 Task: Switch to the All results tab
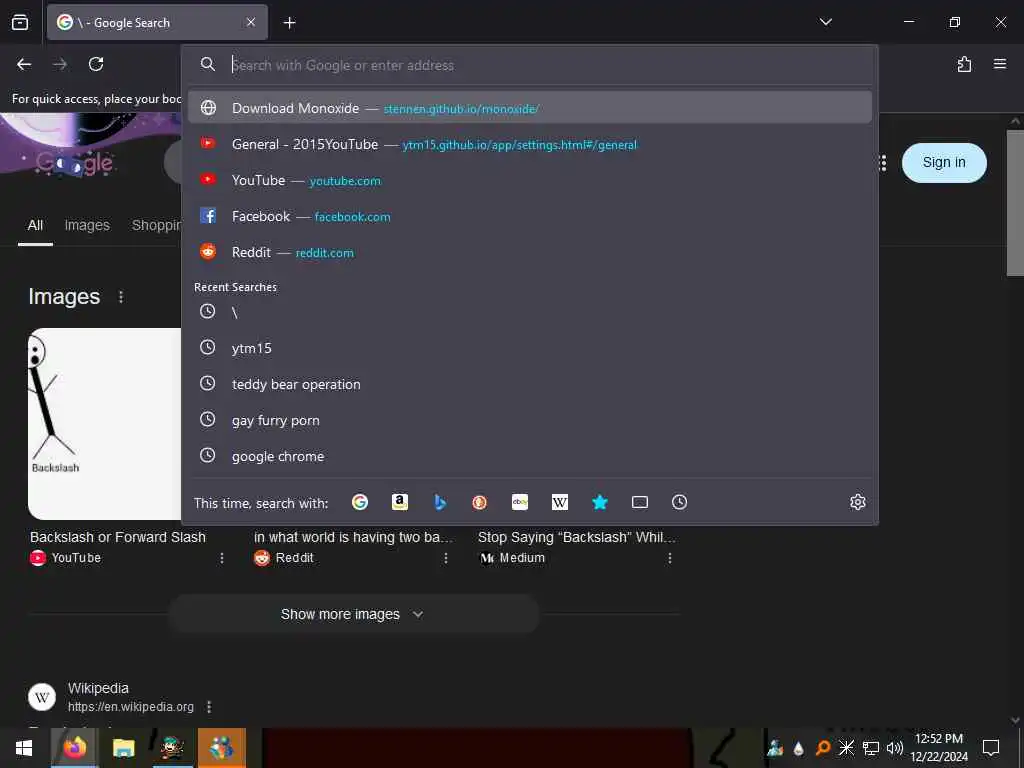[x=35, y=225]
